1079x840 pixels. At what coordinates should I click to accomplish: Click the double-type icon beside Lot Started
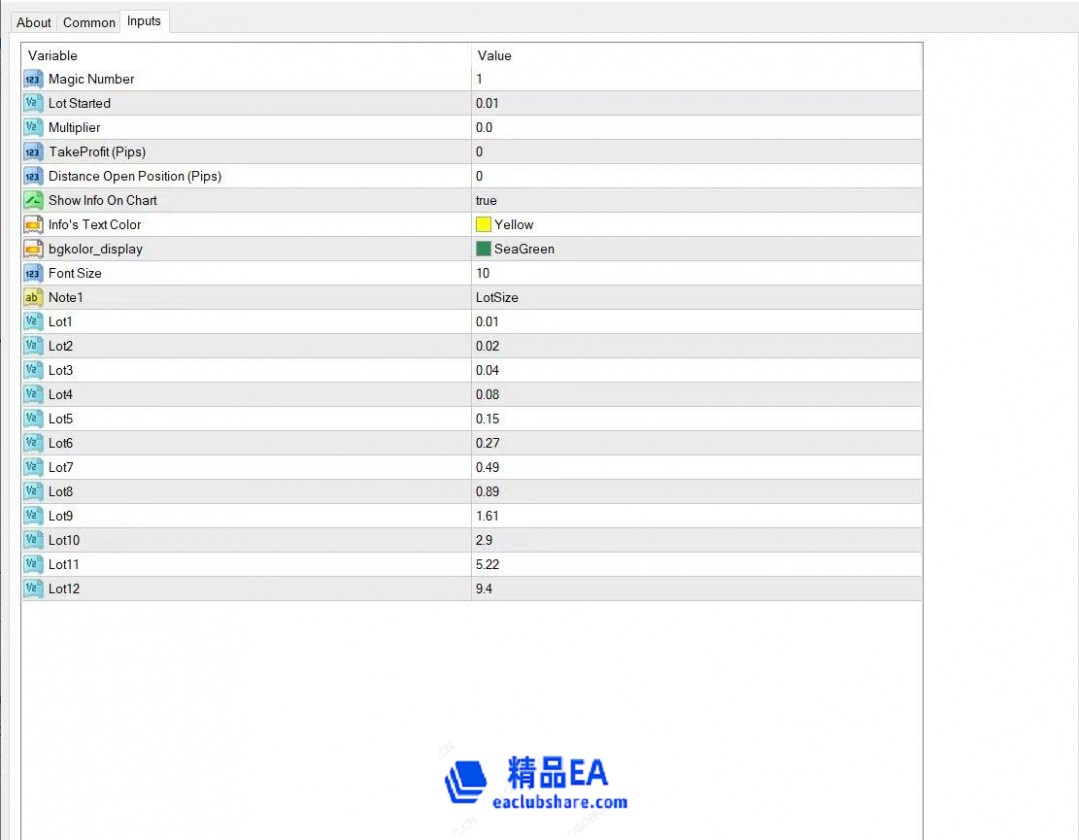33,103
